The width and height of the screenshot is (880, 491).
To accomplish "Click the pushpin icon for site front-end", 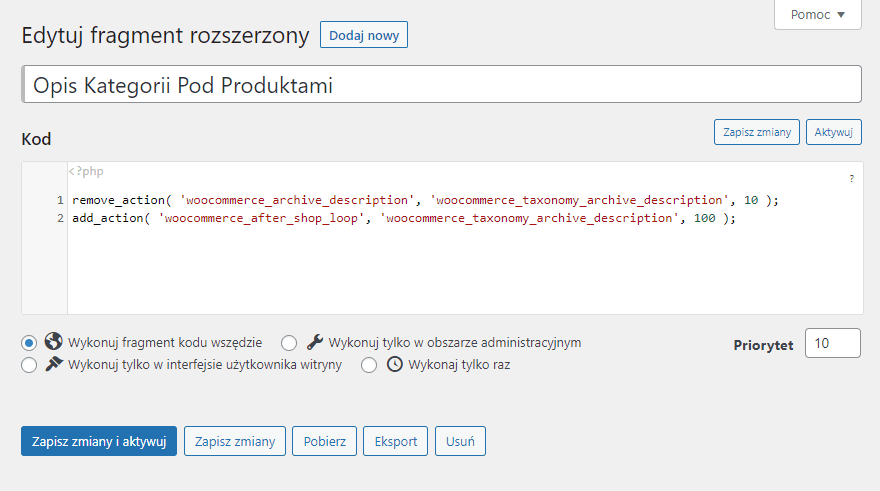I will [53, 364].
